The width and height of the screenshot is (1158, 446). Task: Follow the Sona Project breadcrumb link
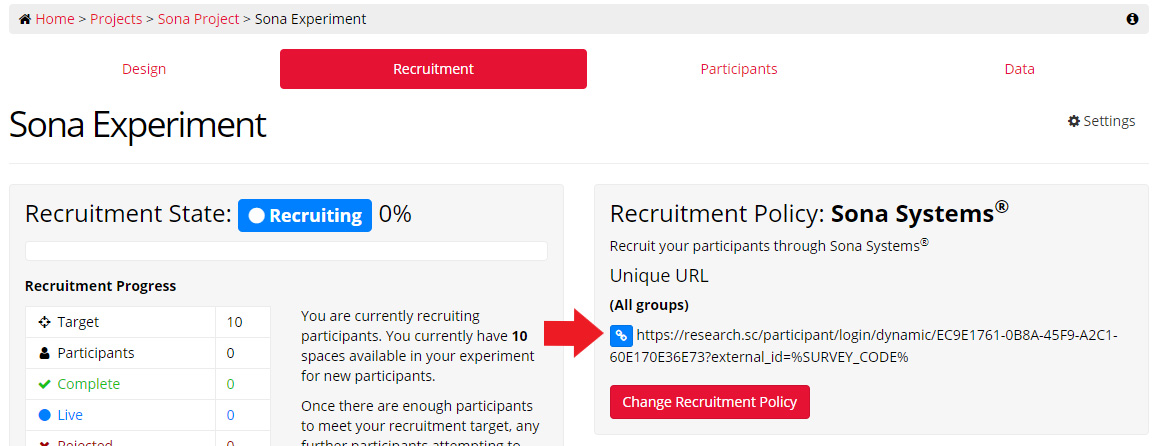[x=199, y=19]
